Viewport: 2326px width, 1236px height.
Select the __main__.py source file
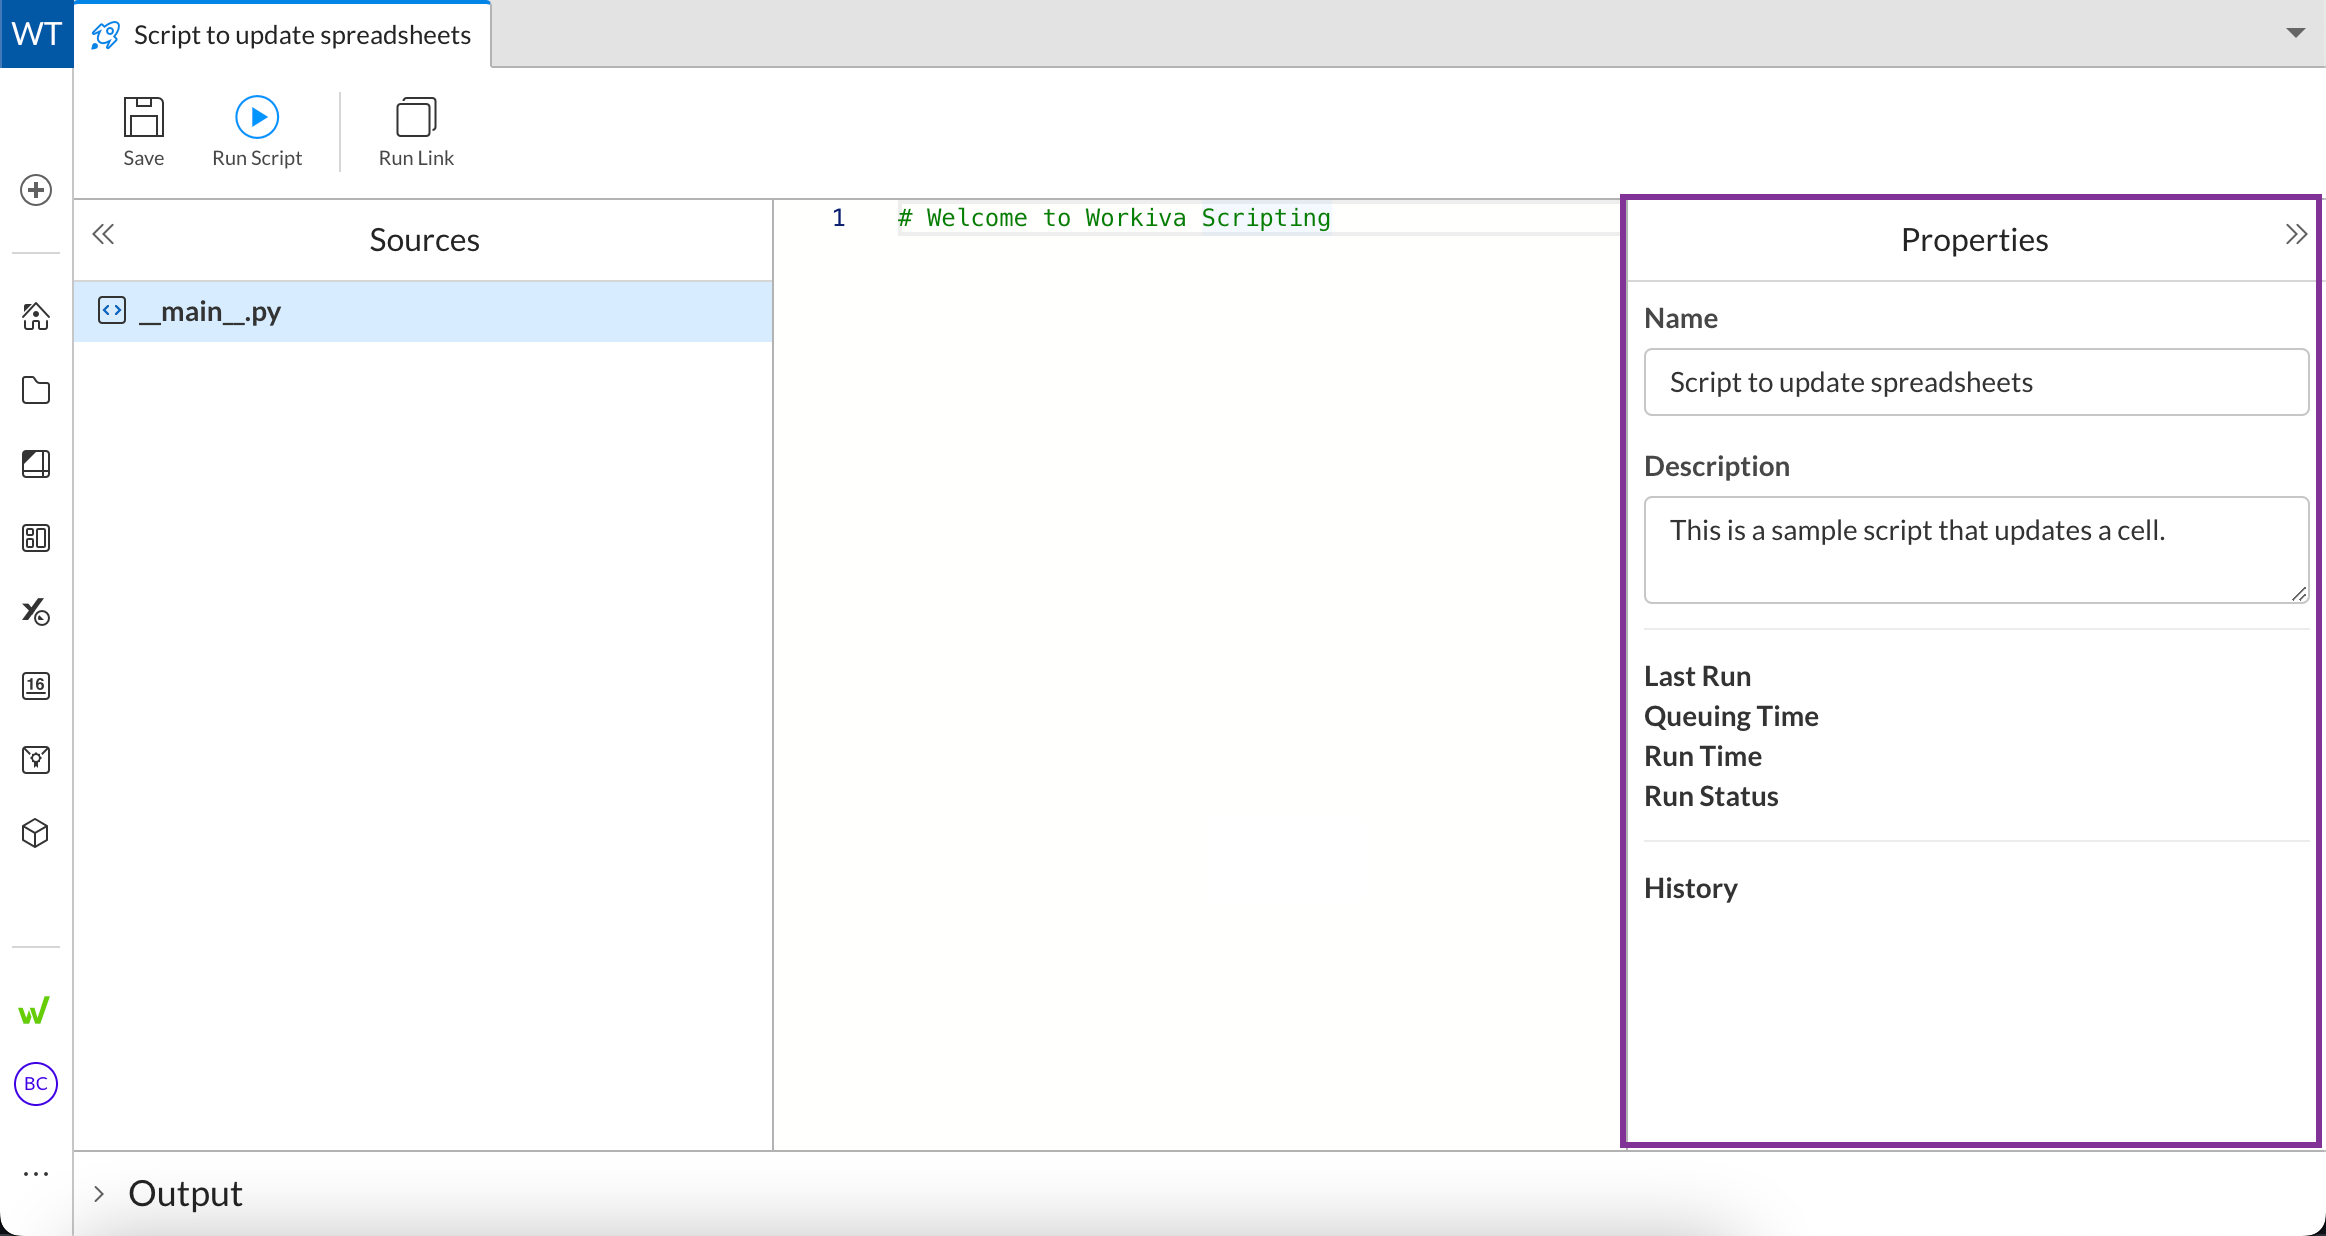click(423, 312)
